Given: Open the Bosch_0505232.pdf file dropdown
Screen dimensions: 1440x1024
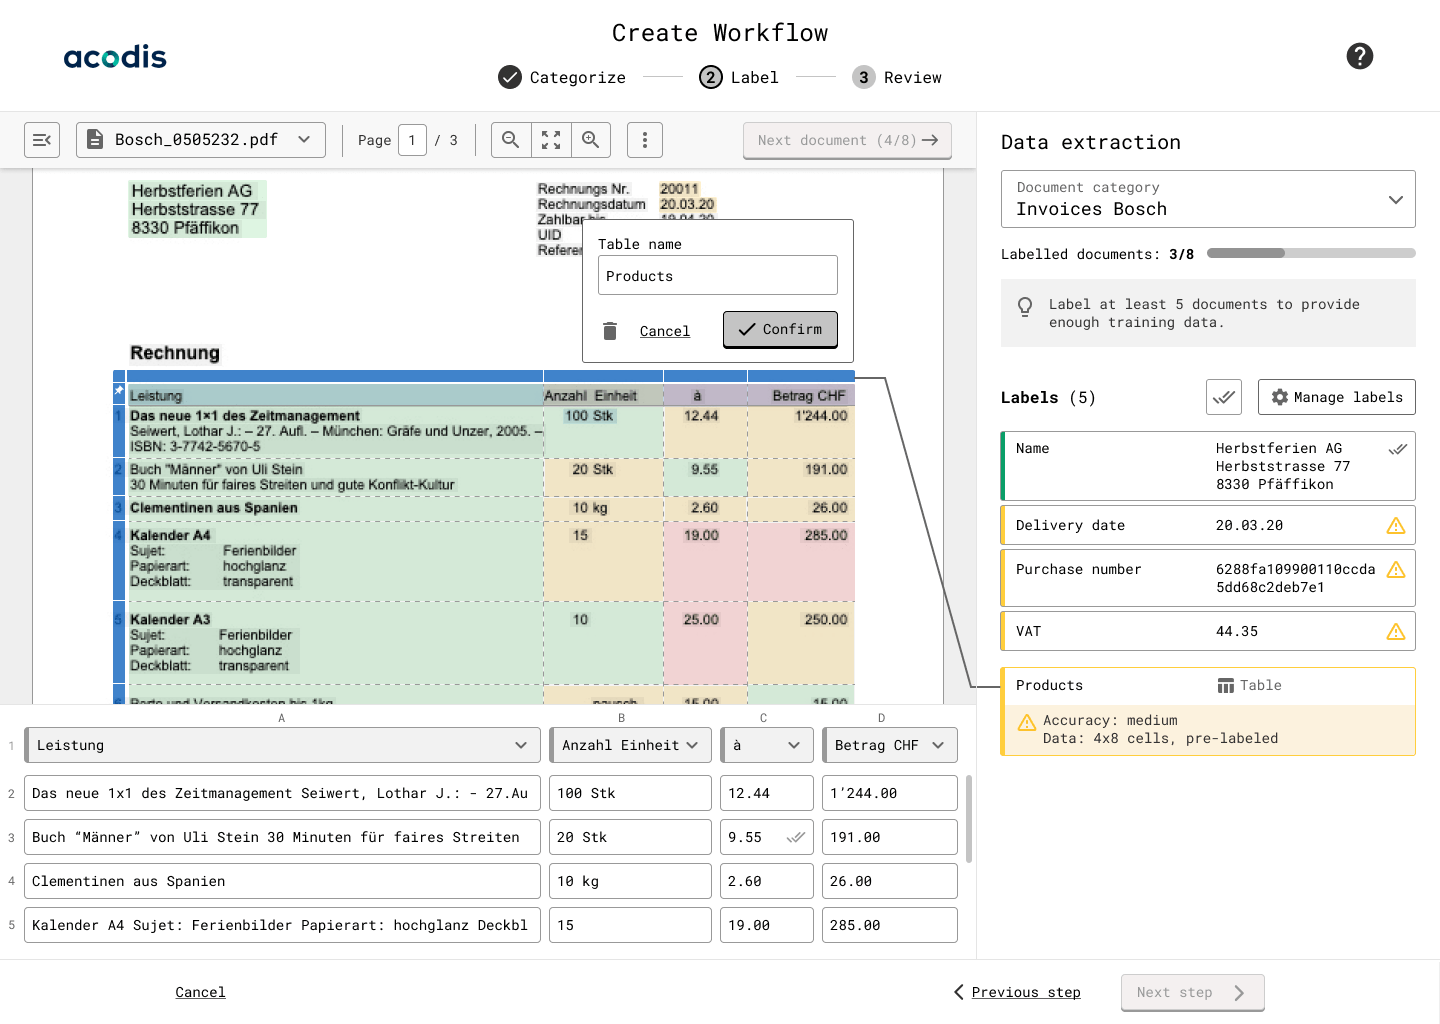Looking at the screenshot, I should tap(200, 140).
